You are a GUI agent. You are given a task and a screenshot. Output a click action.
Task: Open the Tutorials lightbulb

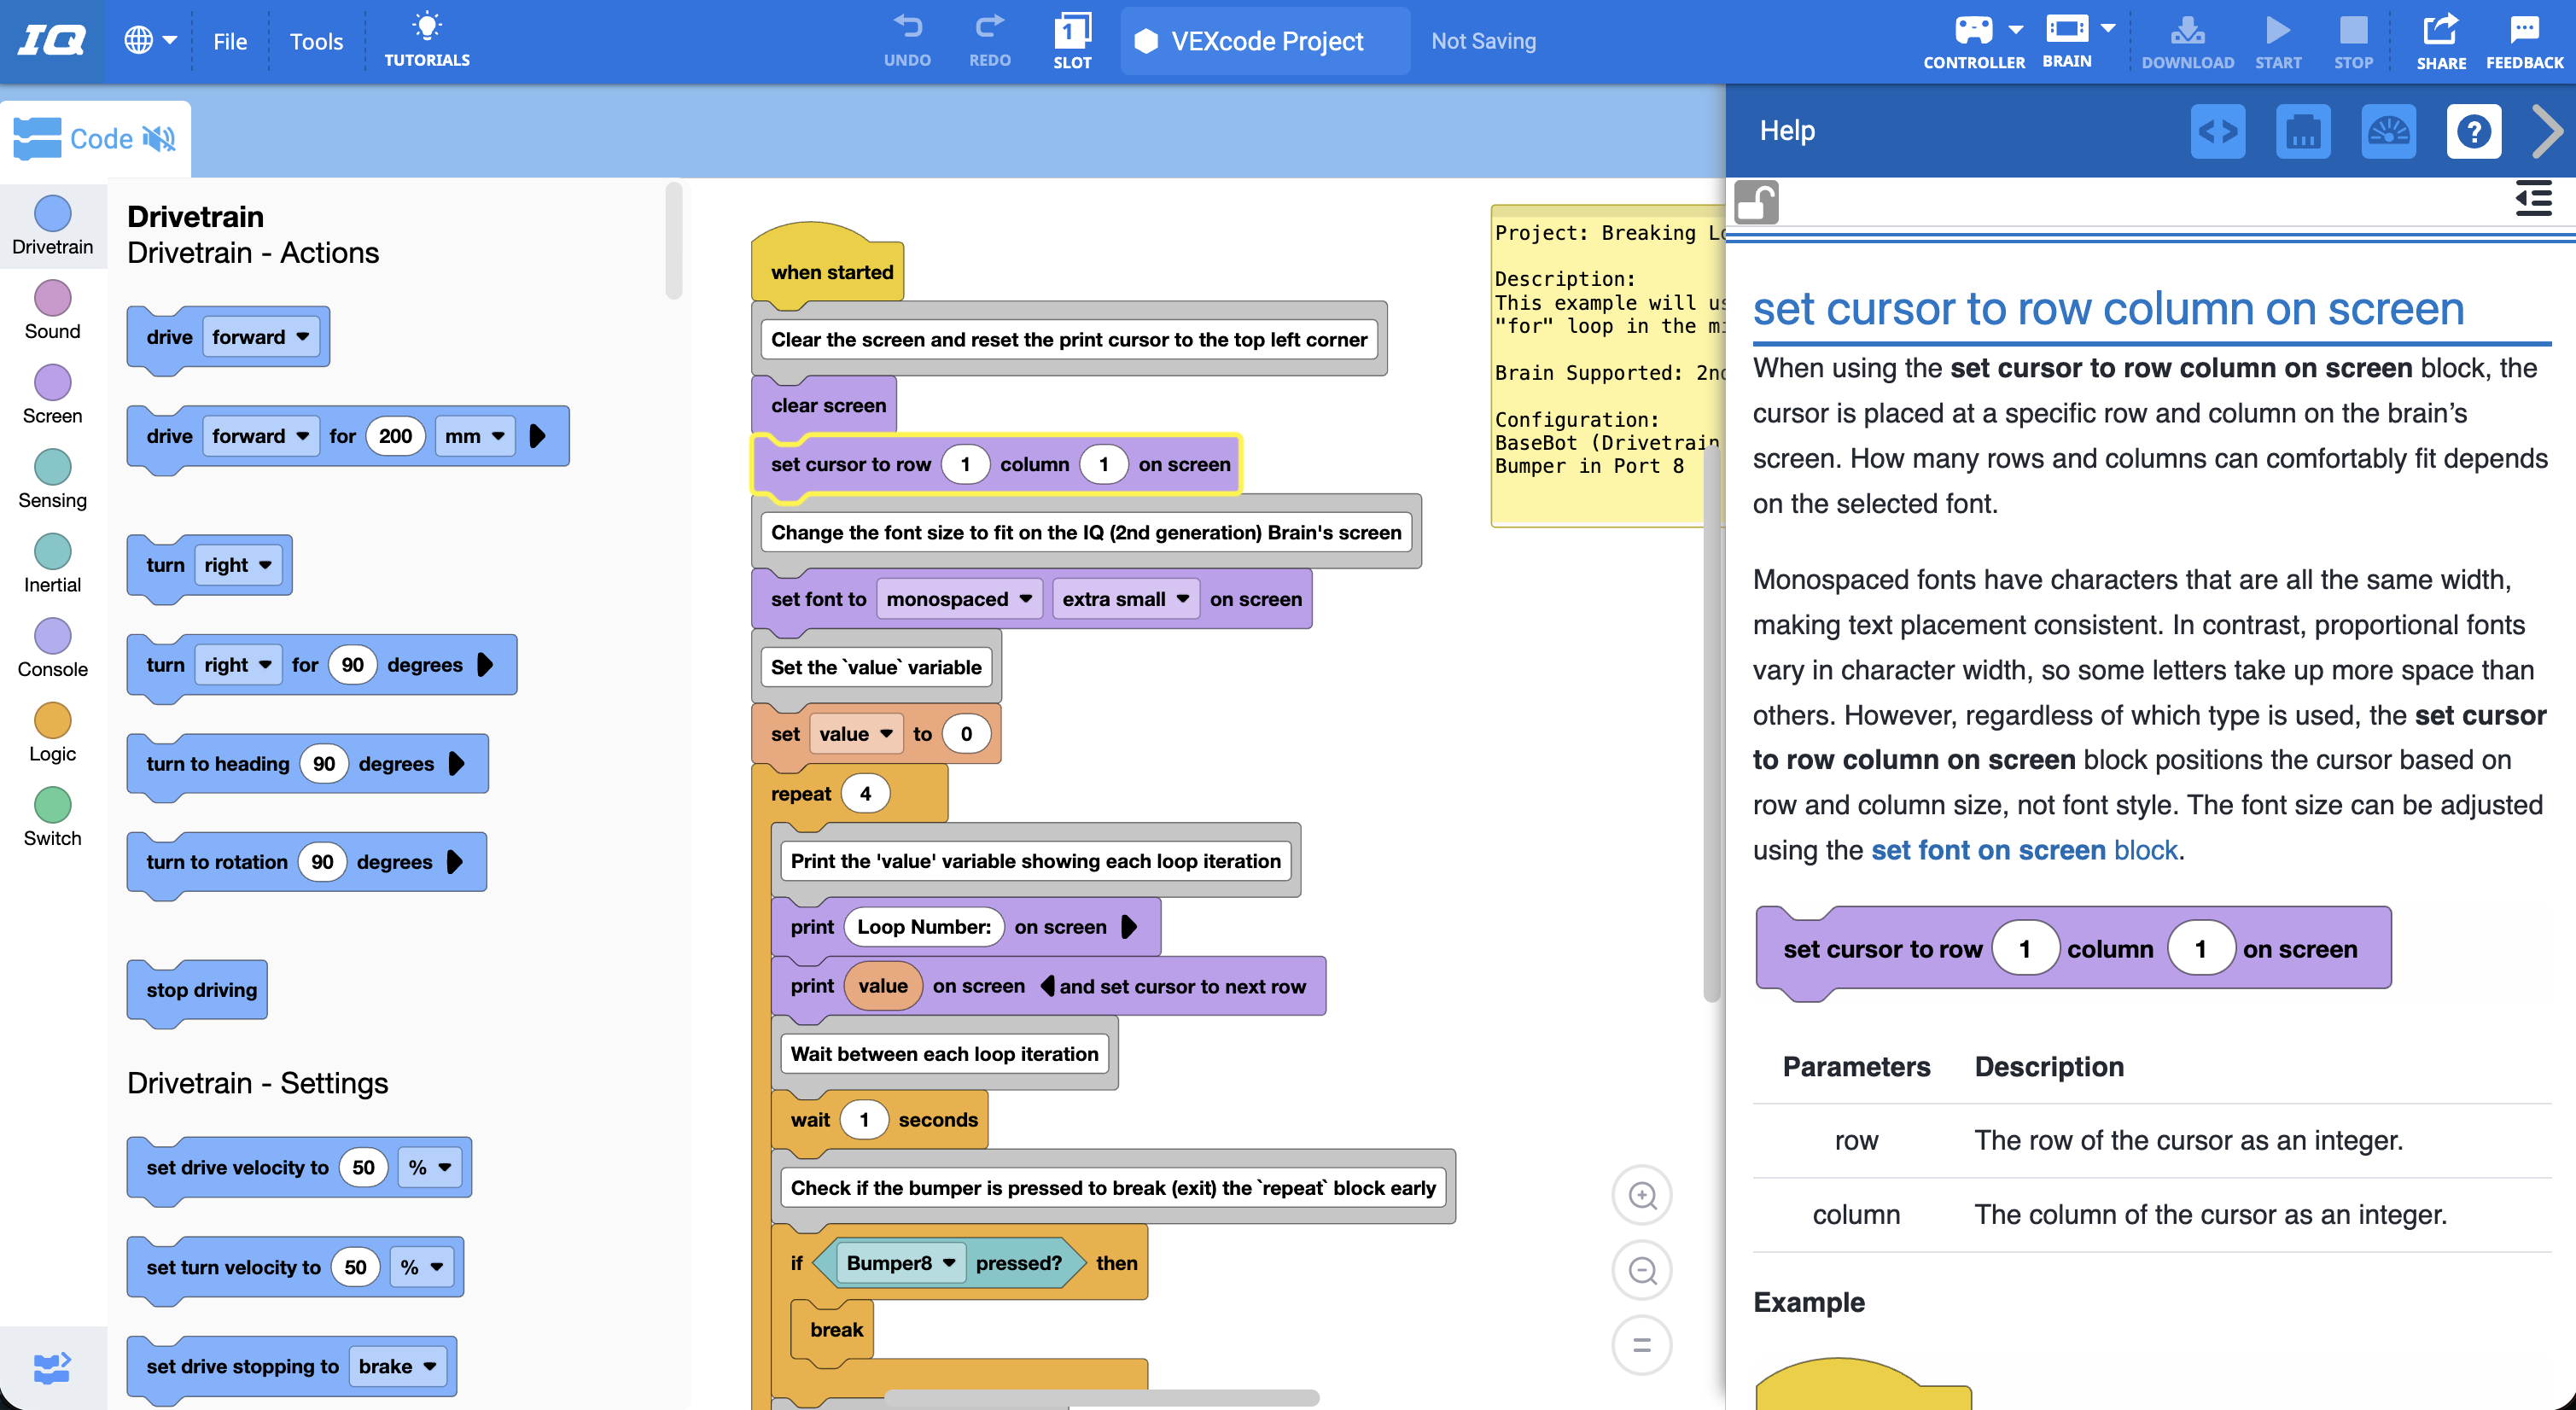coord(427,40)
